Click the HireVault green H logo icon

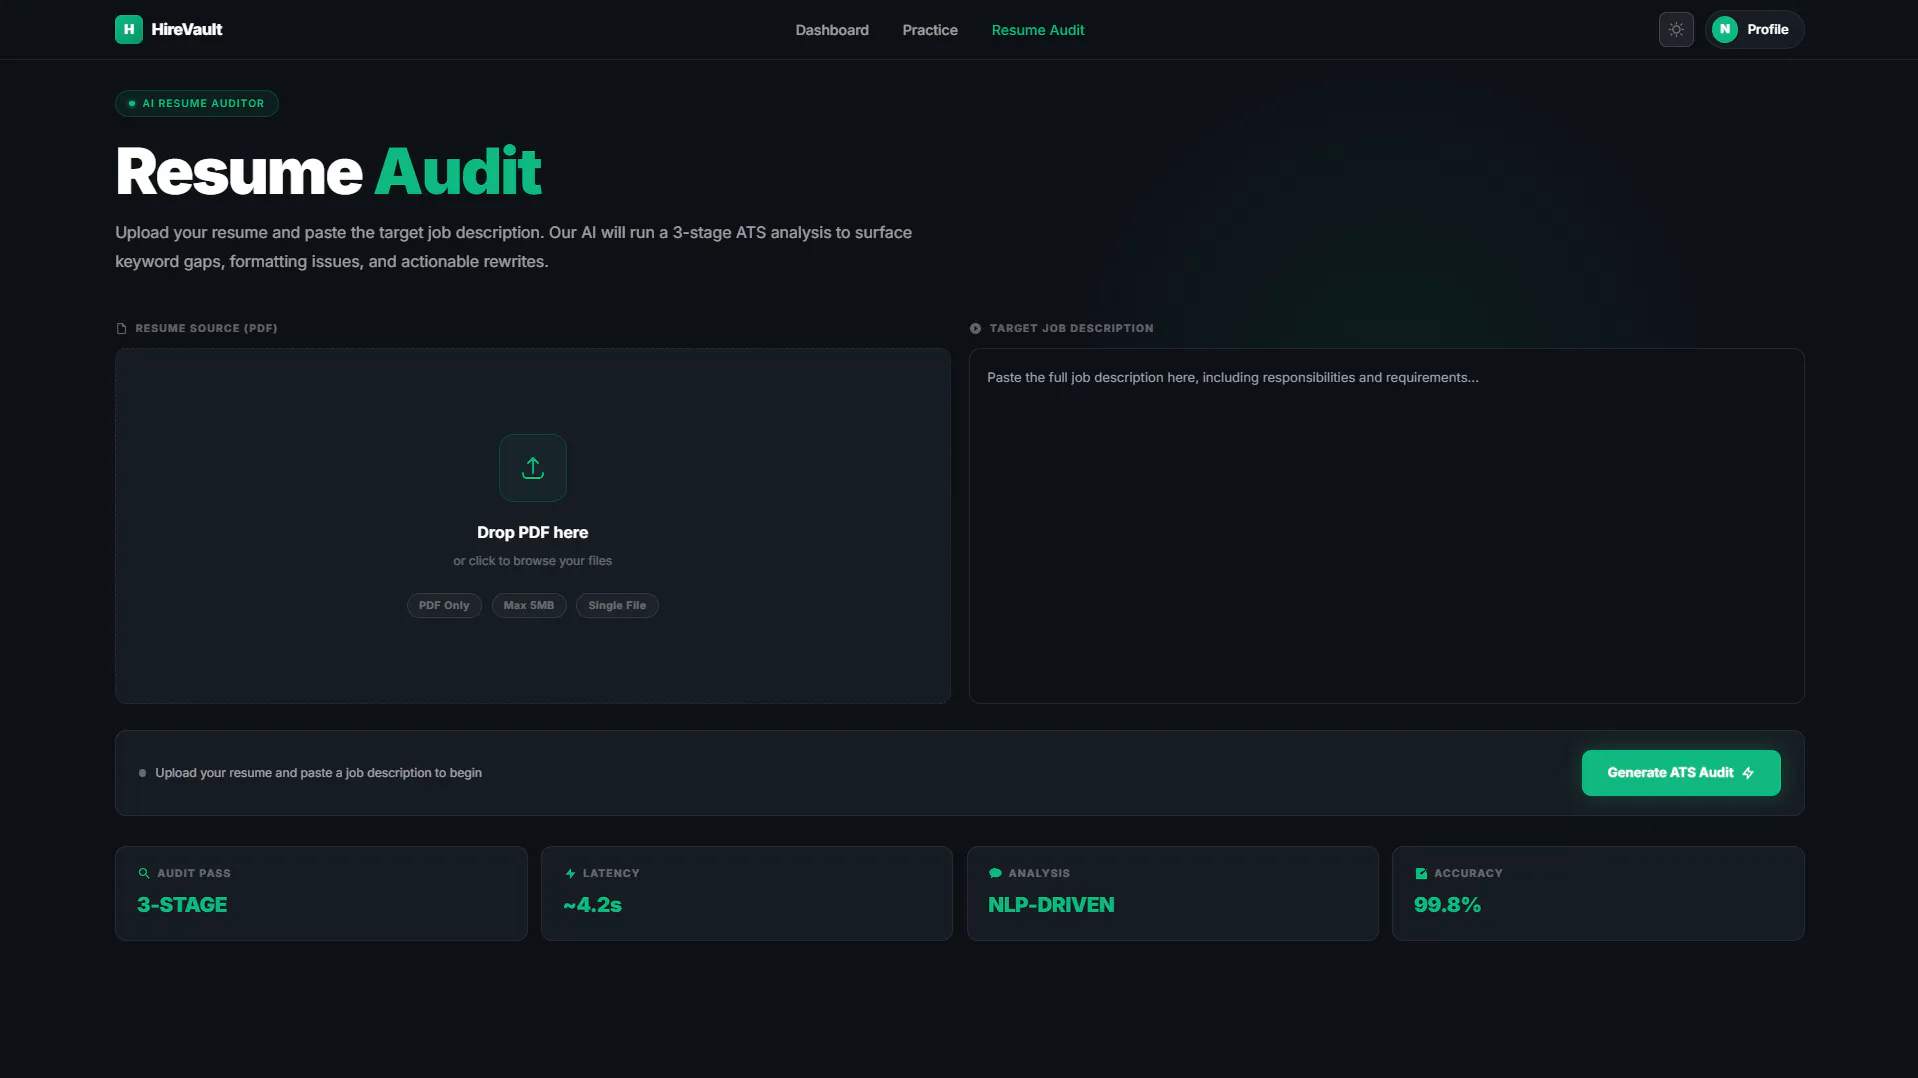tap(129, 29)
